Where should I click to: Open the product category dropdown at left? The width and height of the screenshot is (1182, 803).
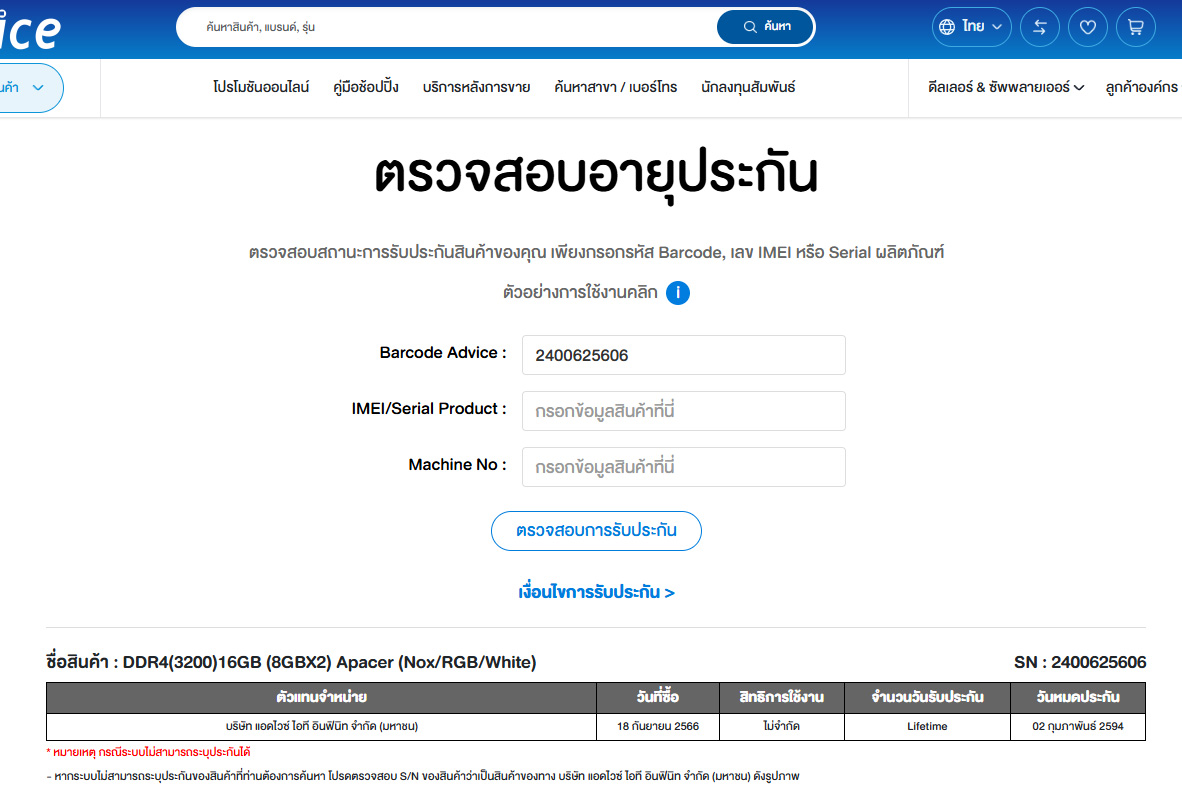point(30,88)
